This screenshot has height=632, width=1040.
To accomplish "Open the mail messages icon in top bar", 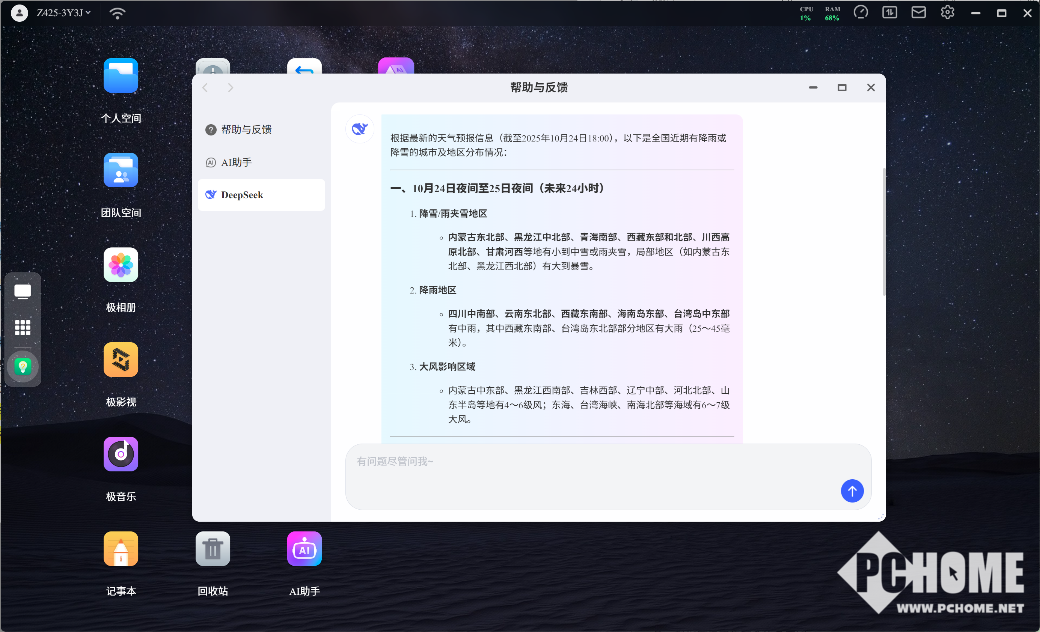I will click(918, 13).
